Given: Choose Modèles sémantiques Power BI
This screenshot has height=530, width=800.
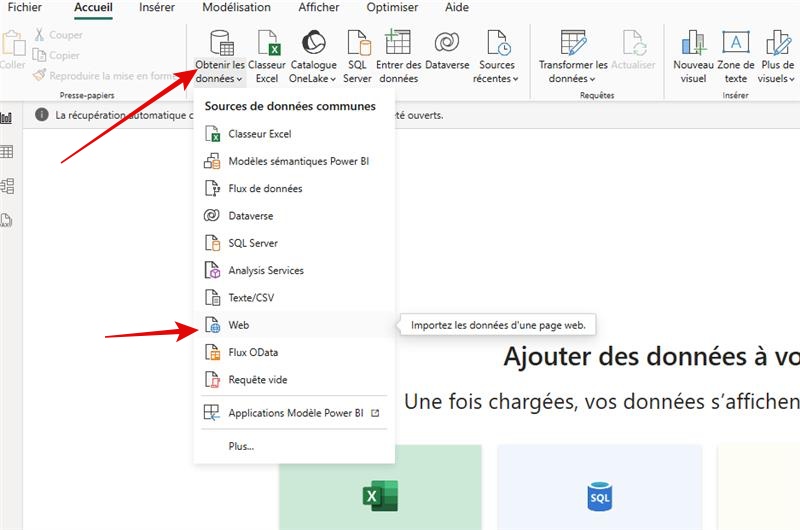Looking at the screenshot, I should tap(294, 161).
